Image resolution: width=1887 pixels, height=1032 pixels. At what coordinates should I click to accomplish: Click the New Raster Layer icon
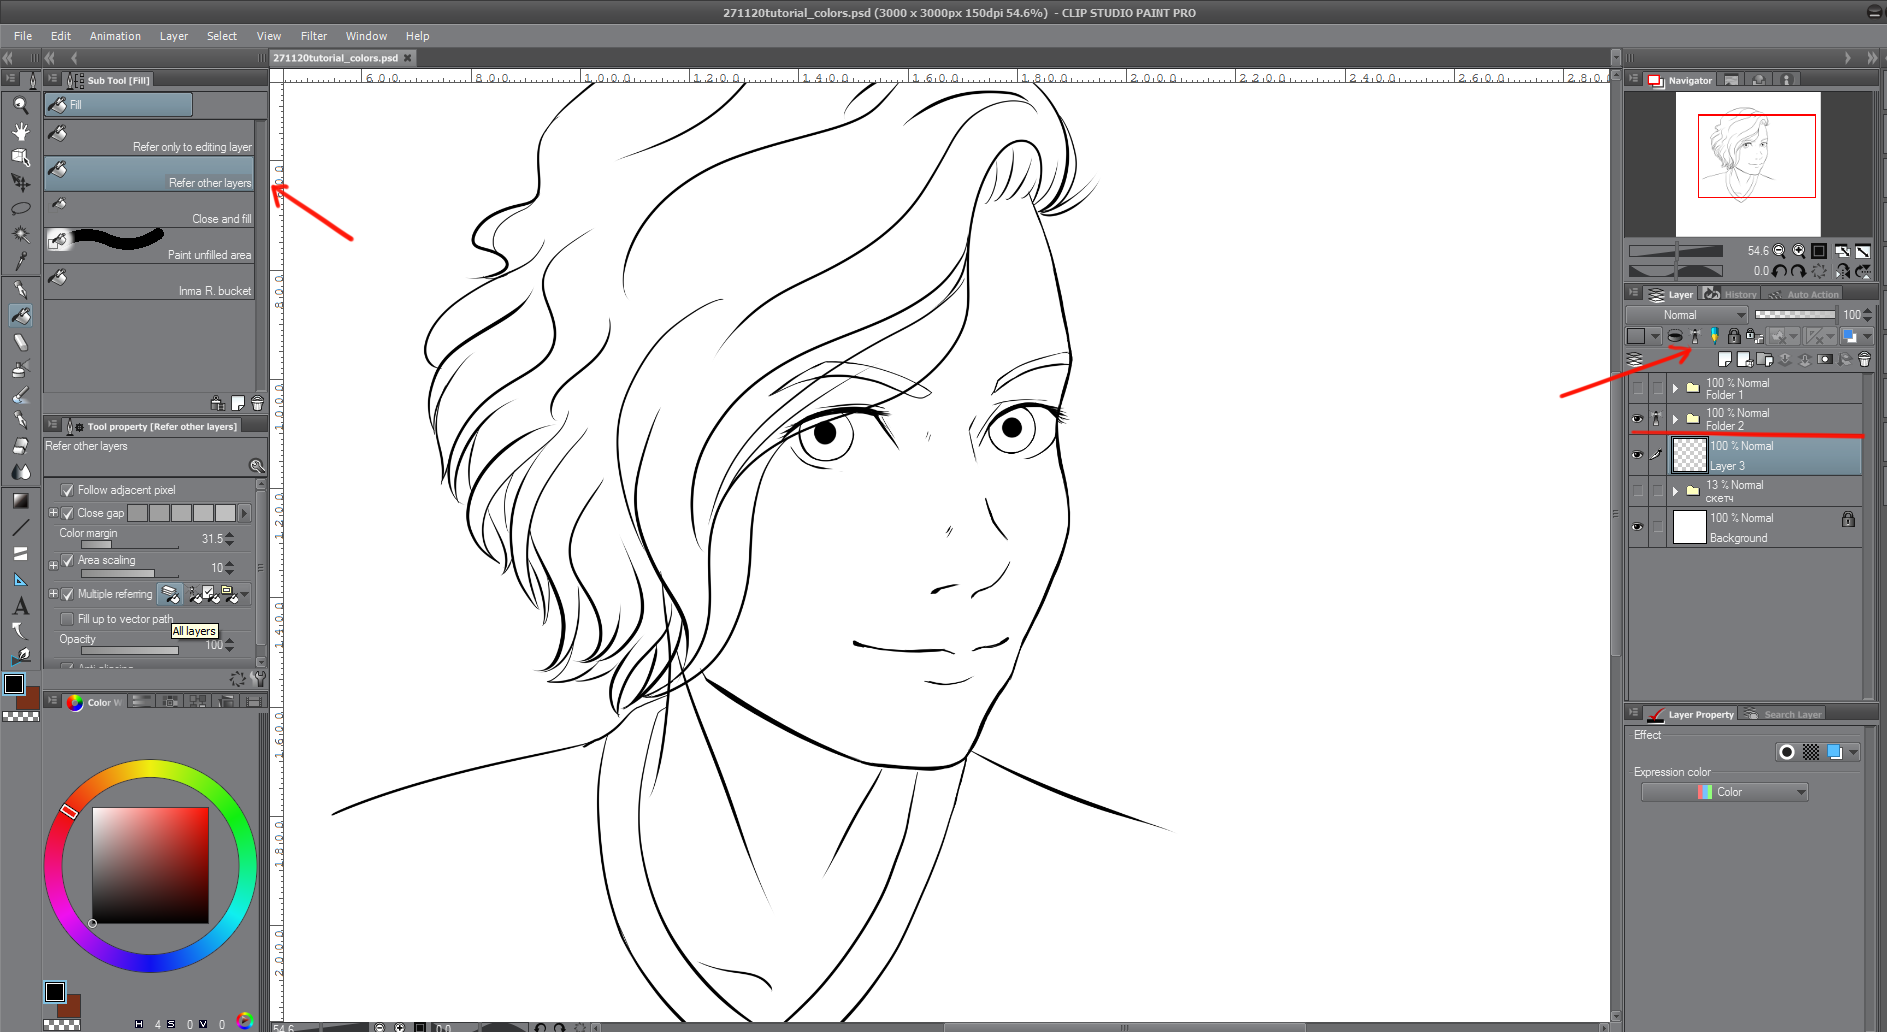tap(1724, 359)
